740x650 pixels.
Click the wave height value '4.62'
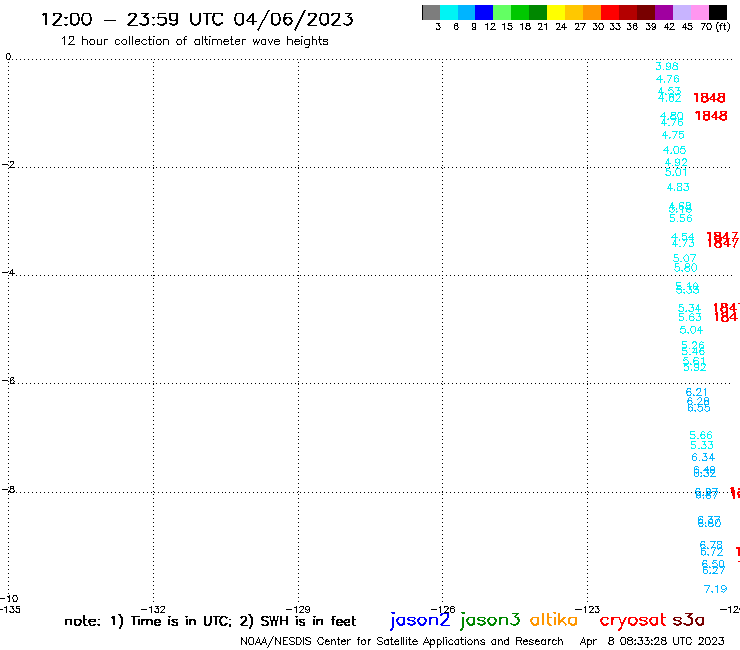[670, 98]
